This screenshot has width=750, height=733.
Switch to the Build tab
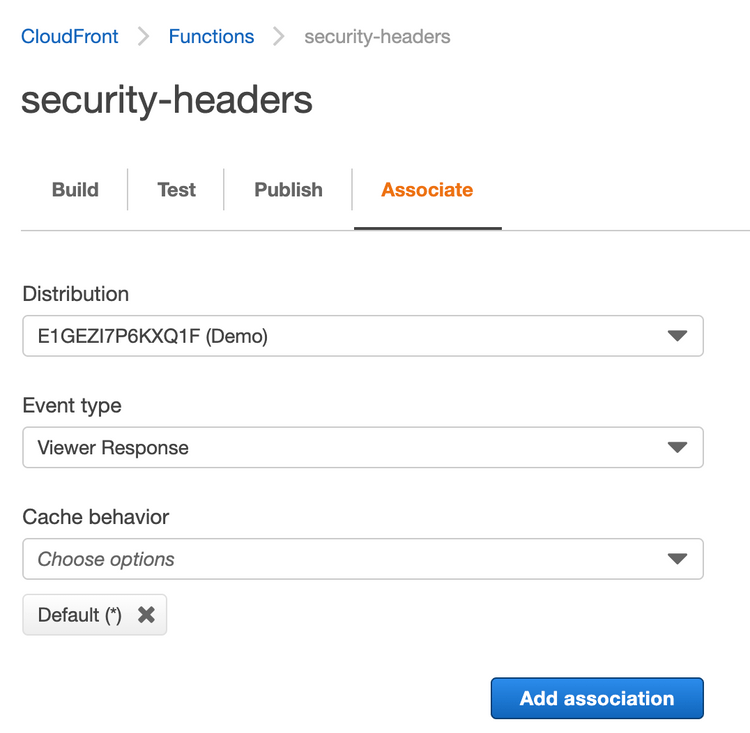(75, 190)
